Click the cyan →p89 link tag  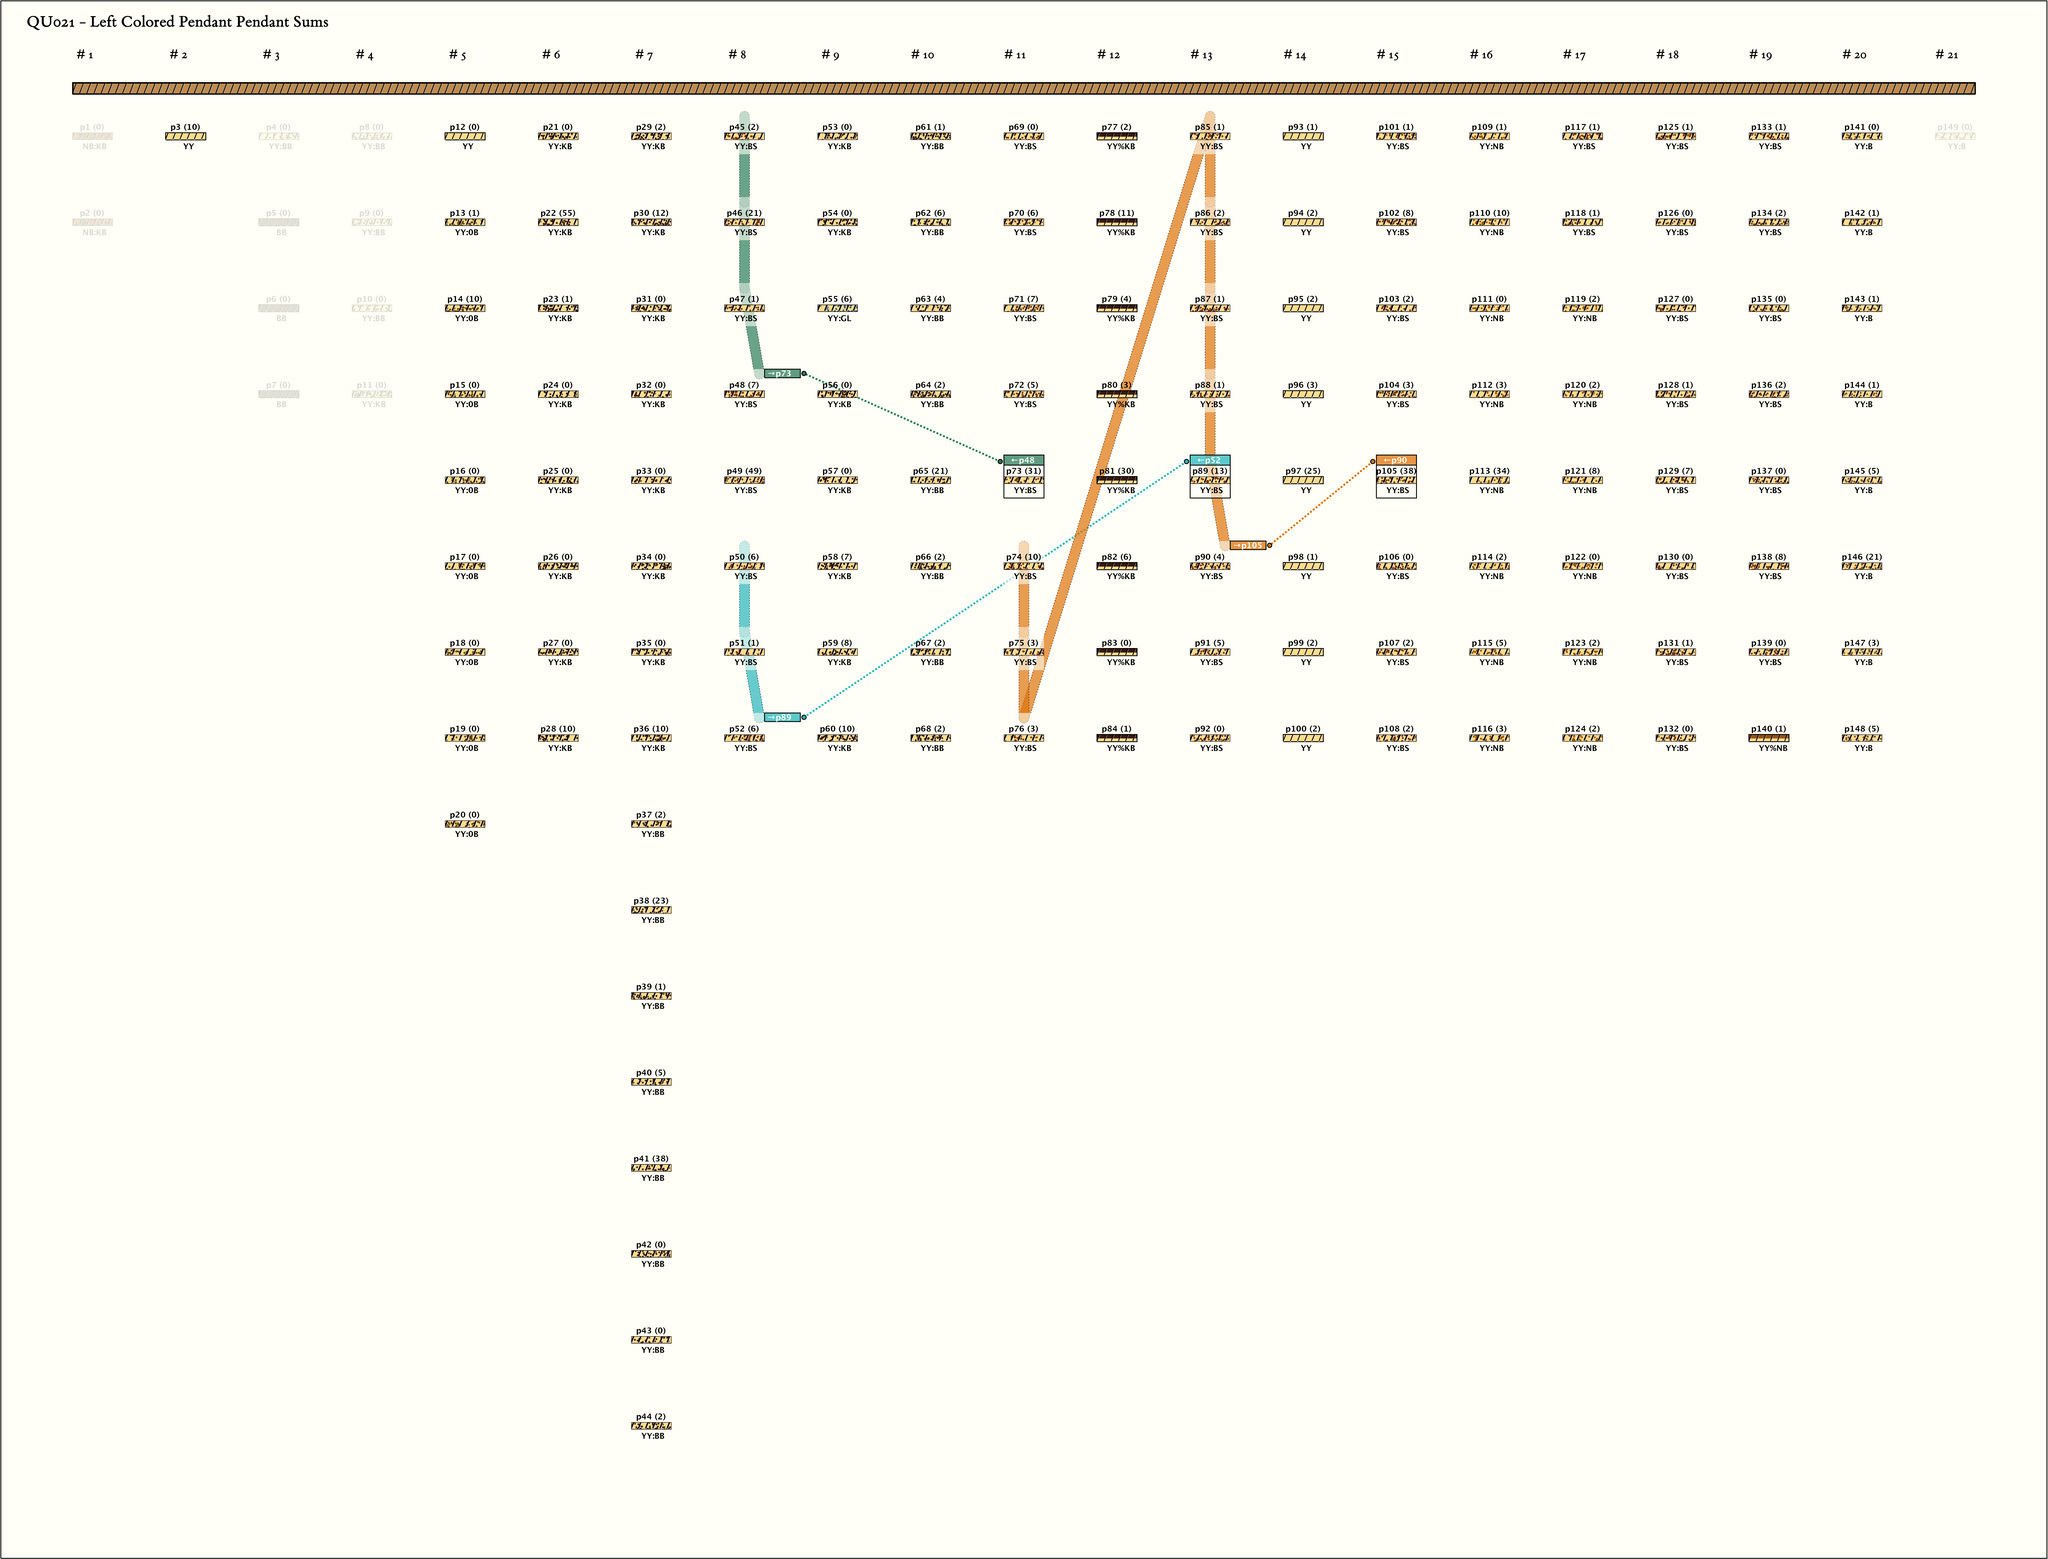(781, 717)
